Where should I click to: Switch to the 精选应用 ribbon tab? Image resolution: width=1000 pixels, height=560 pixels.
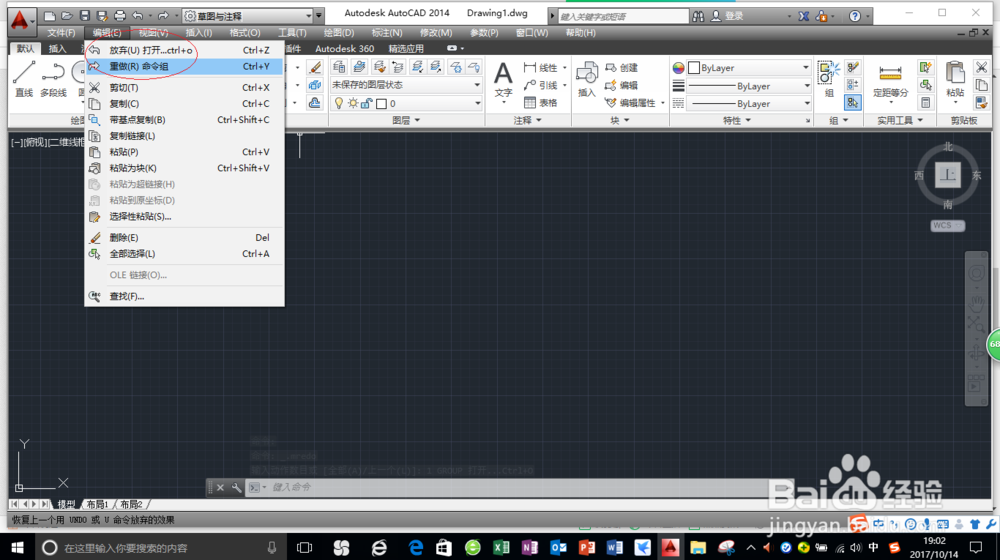pyautogui.click(x=406, y=48)
